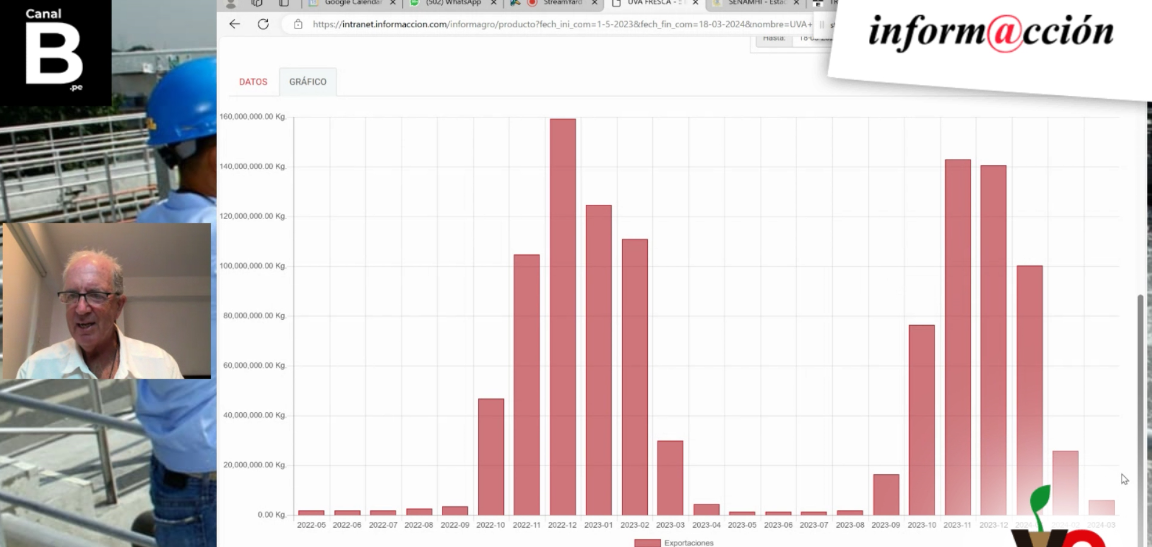Click the Exportaciones legend label
Screen dimensions: 1152x547
(688, 543)
